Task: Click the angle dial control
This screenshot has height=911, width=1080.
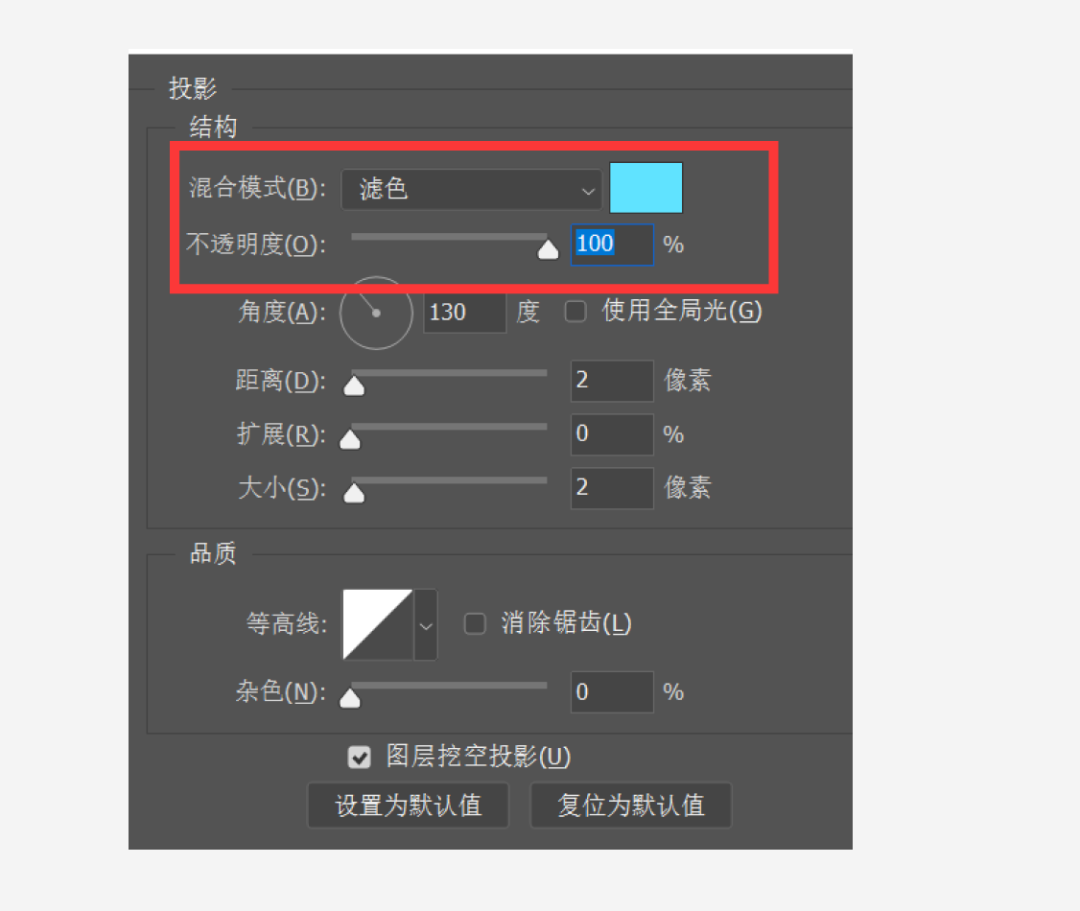Action: (x=376, y=313)
